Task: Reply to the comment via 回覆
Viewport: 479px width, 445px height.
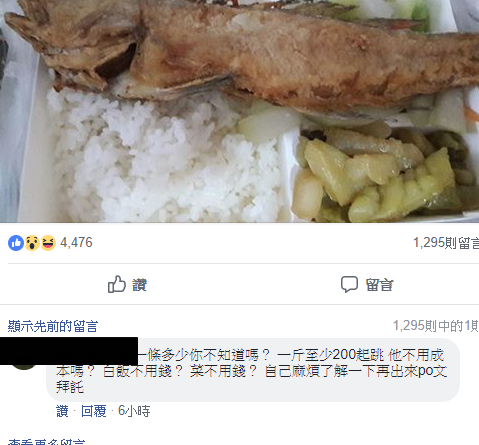Action: (x=94, y=411)
